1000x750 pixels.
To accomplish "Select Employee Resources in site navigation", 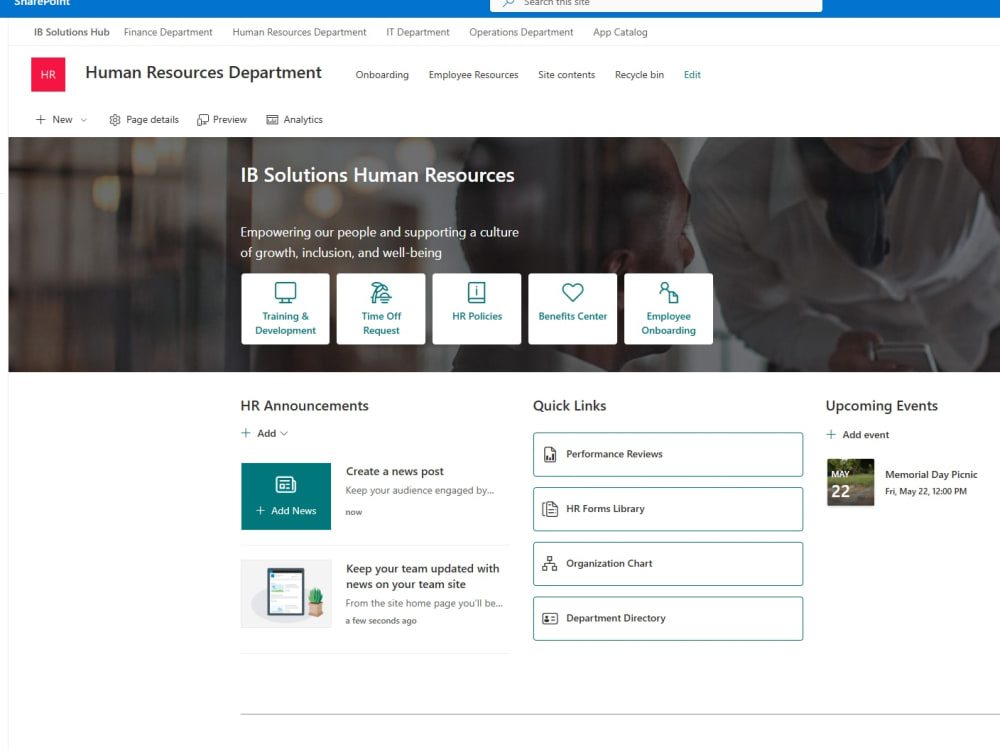I will coord(473,75).
